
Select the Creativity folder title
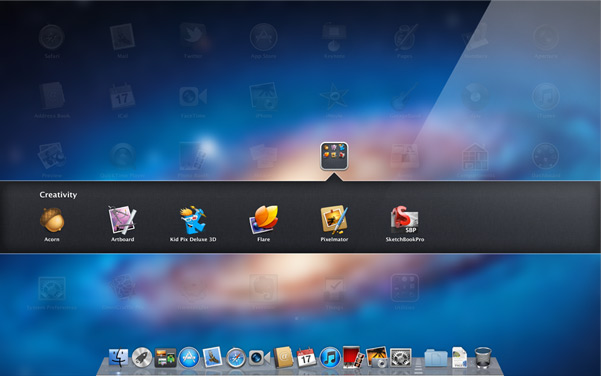58,195
